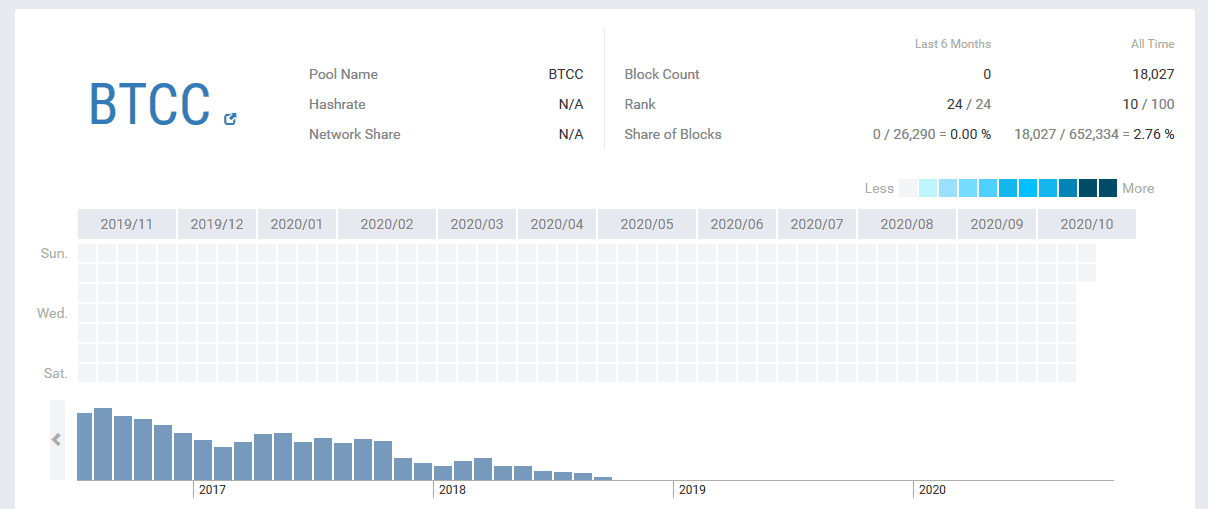Click the BTCC pool logo text

[x=150, y=103]
